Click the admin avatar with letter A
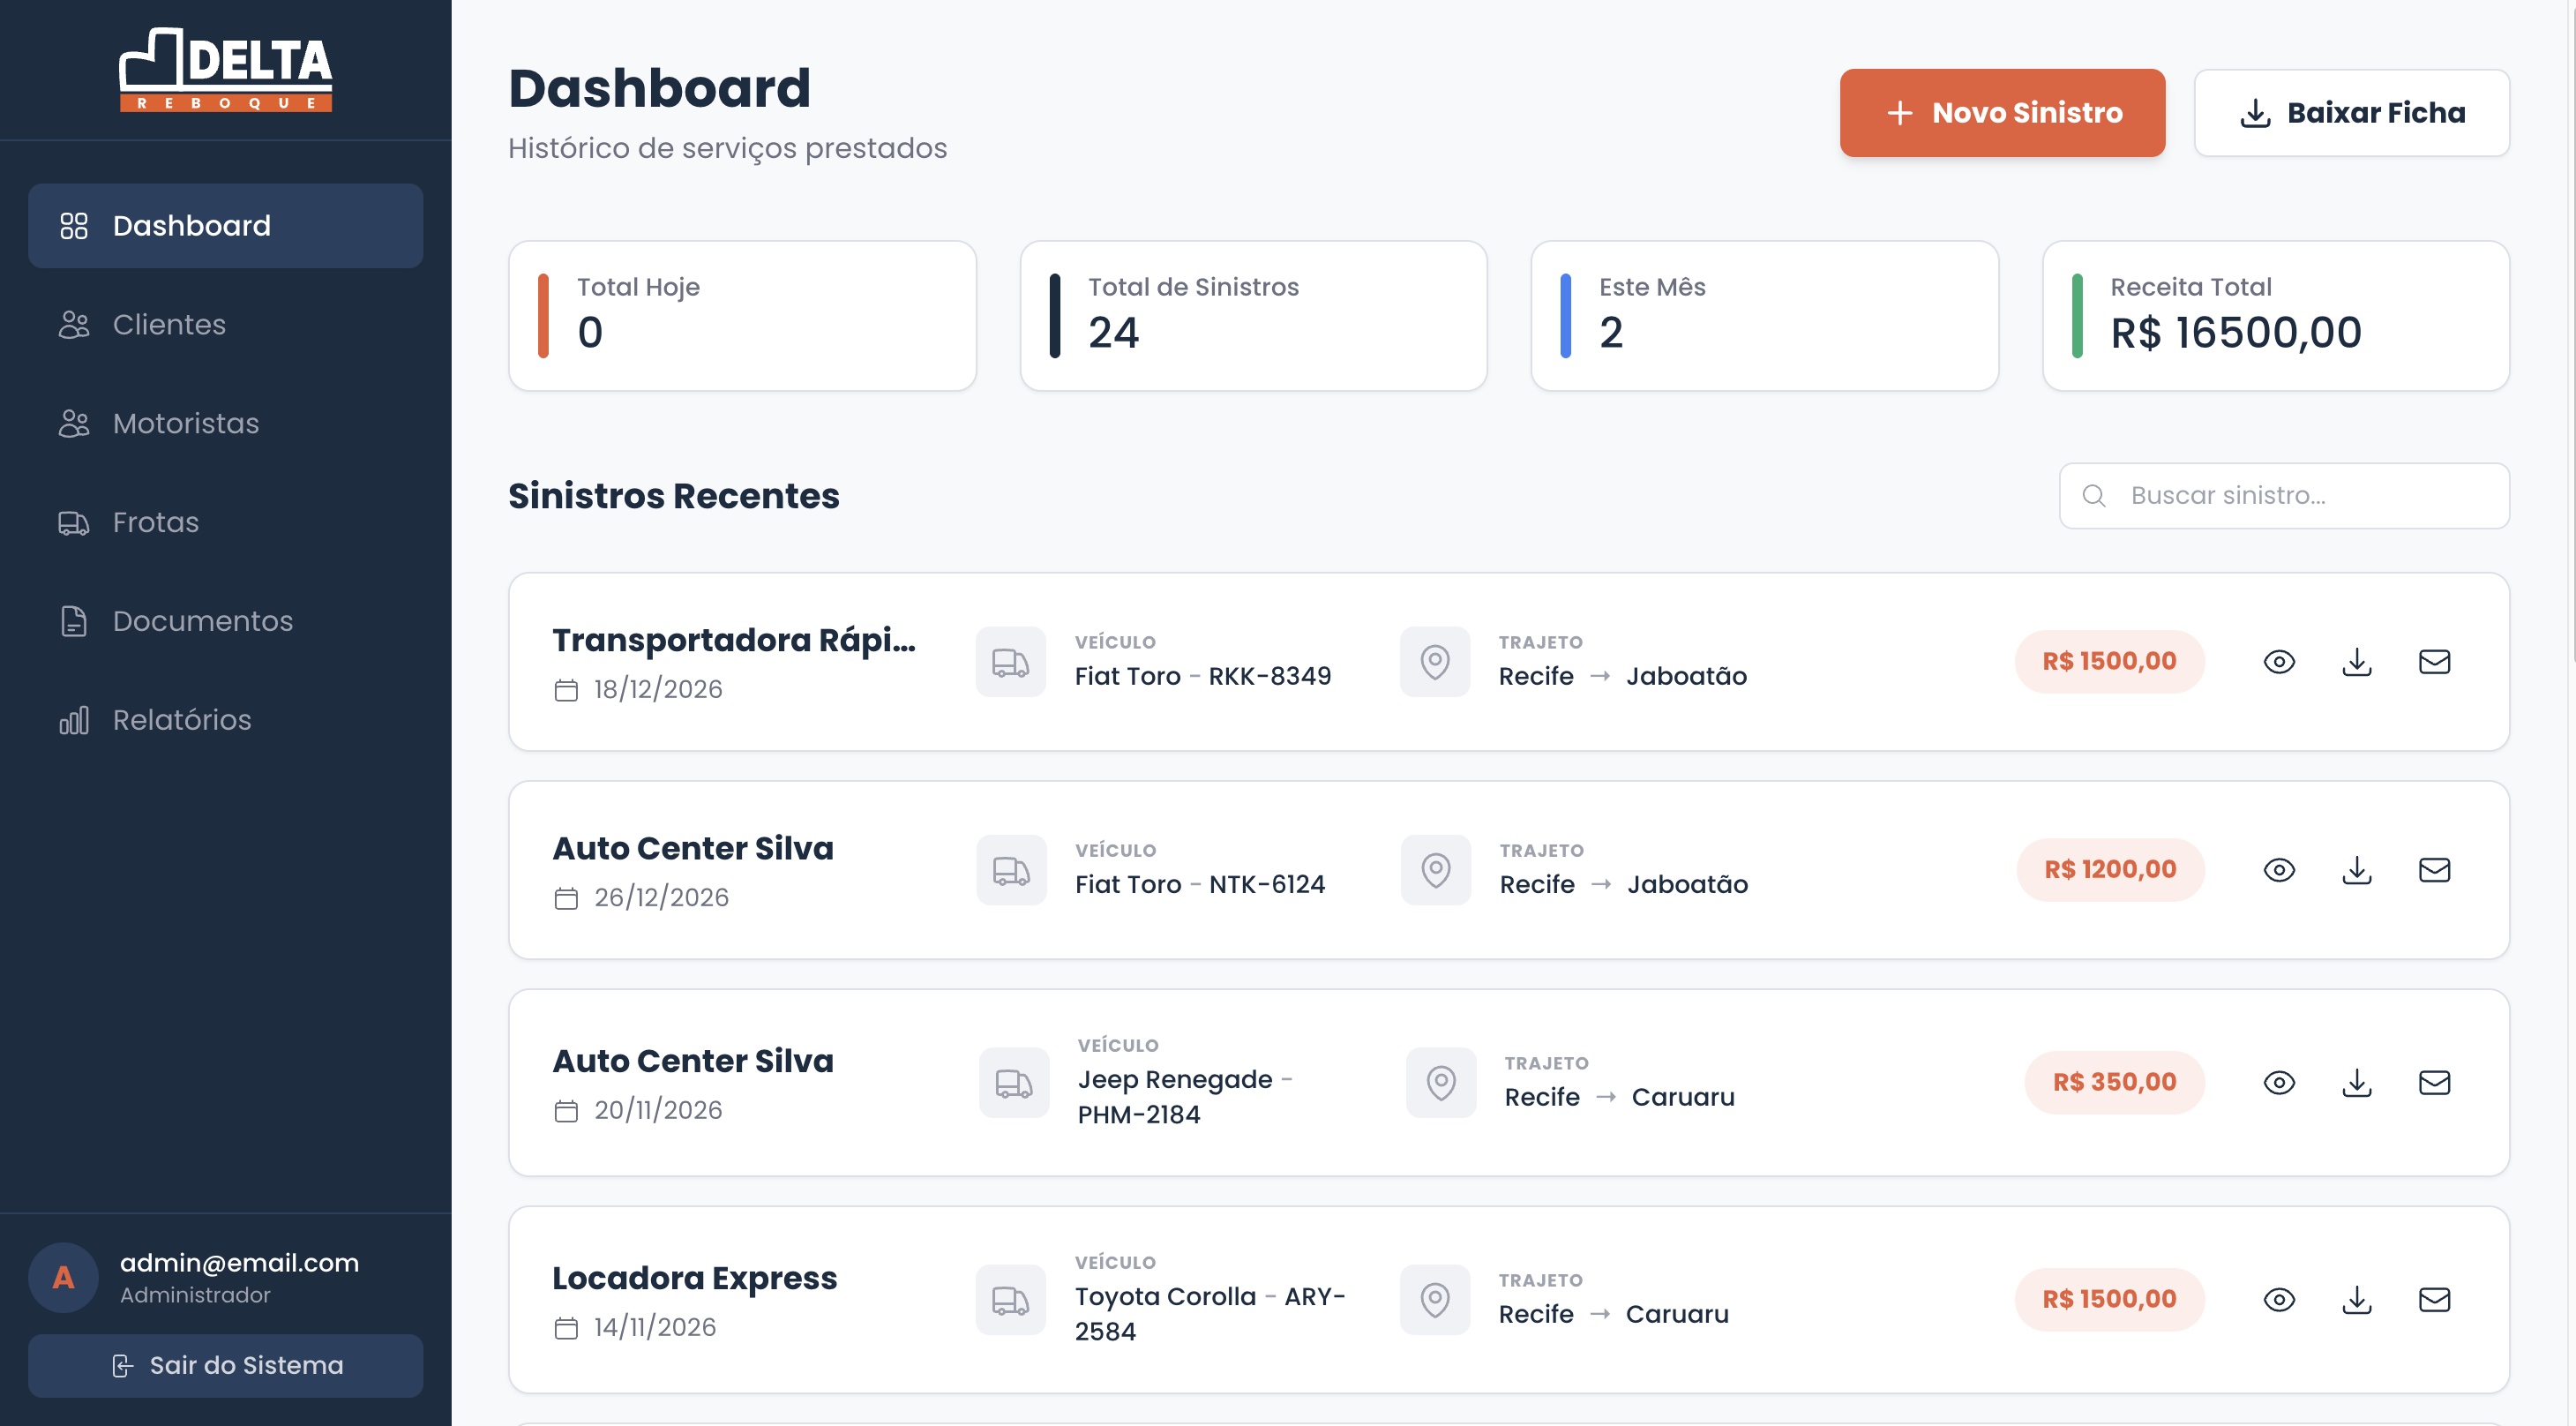2576x1426 pixels. (x=63, y=1277)
